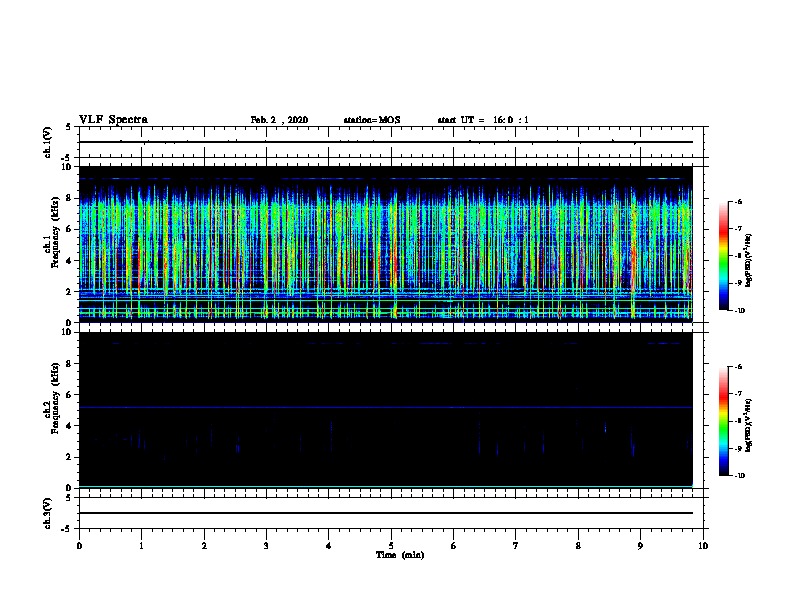Image resolution: width=792 pixels, height=612 pixels.
Task: Click the '-6' label on ch.1 color bar
Action: [x=738, y=201]
